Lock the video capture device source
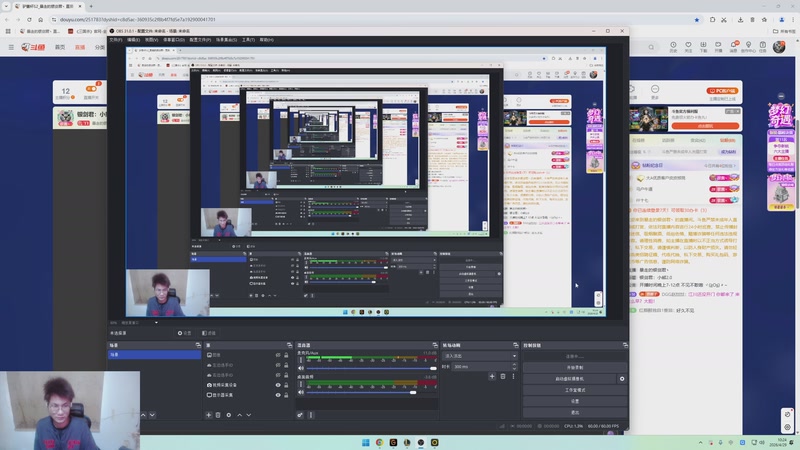 pos(286,385)
